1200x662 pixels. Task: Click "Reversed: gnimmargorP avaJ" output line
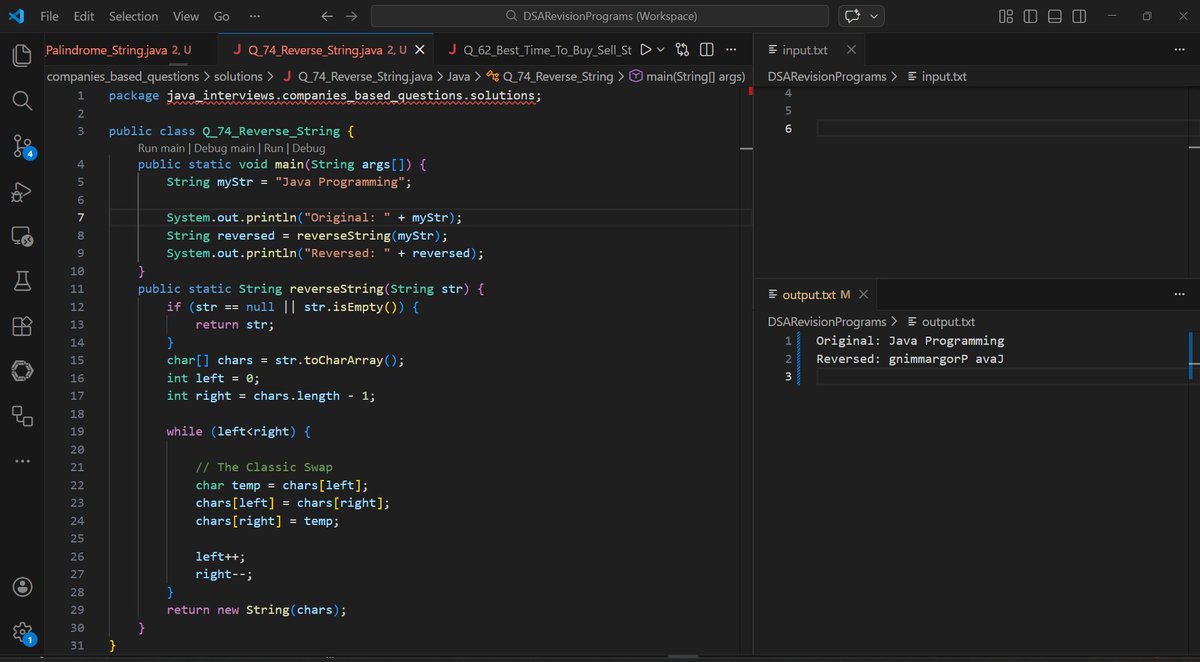[x=910, y=359]
